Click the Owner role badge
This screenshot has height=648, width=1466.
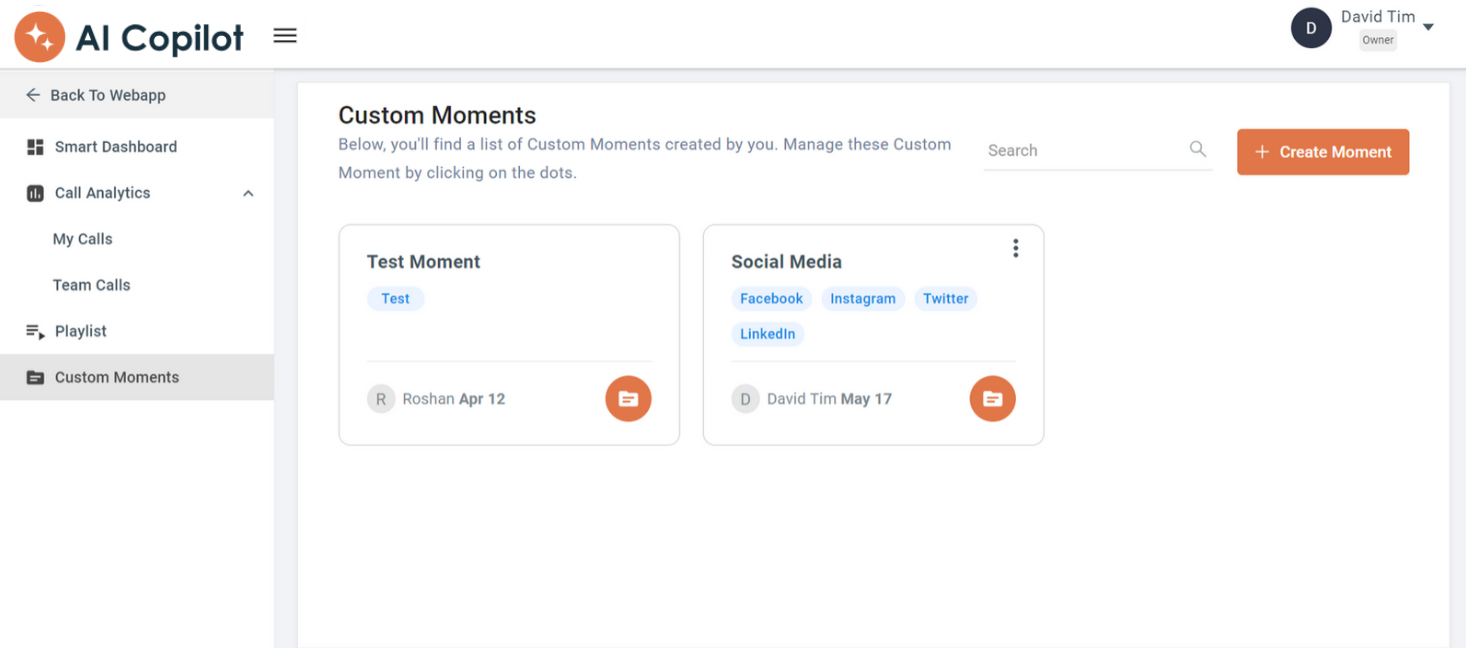1377,41
